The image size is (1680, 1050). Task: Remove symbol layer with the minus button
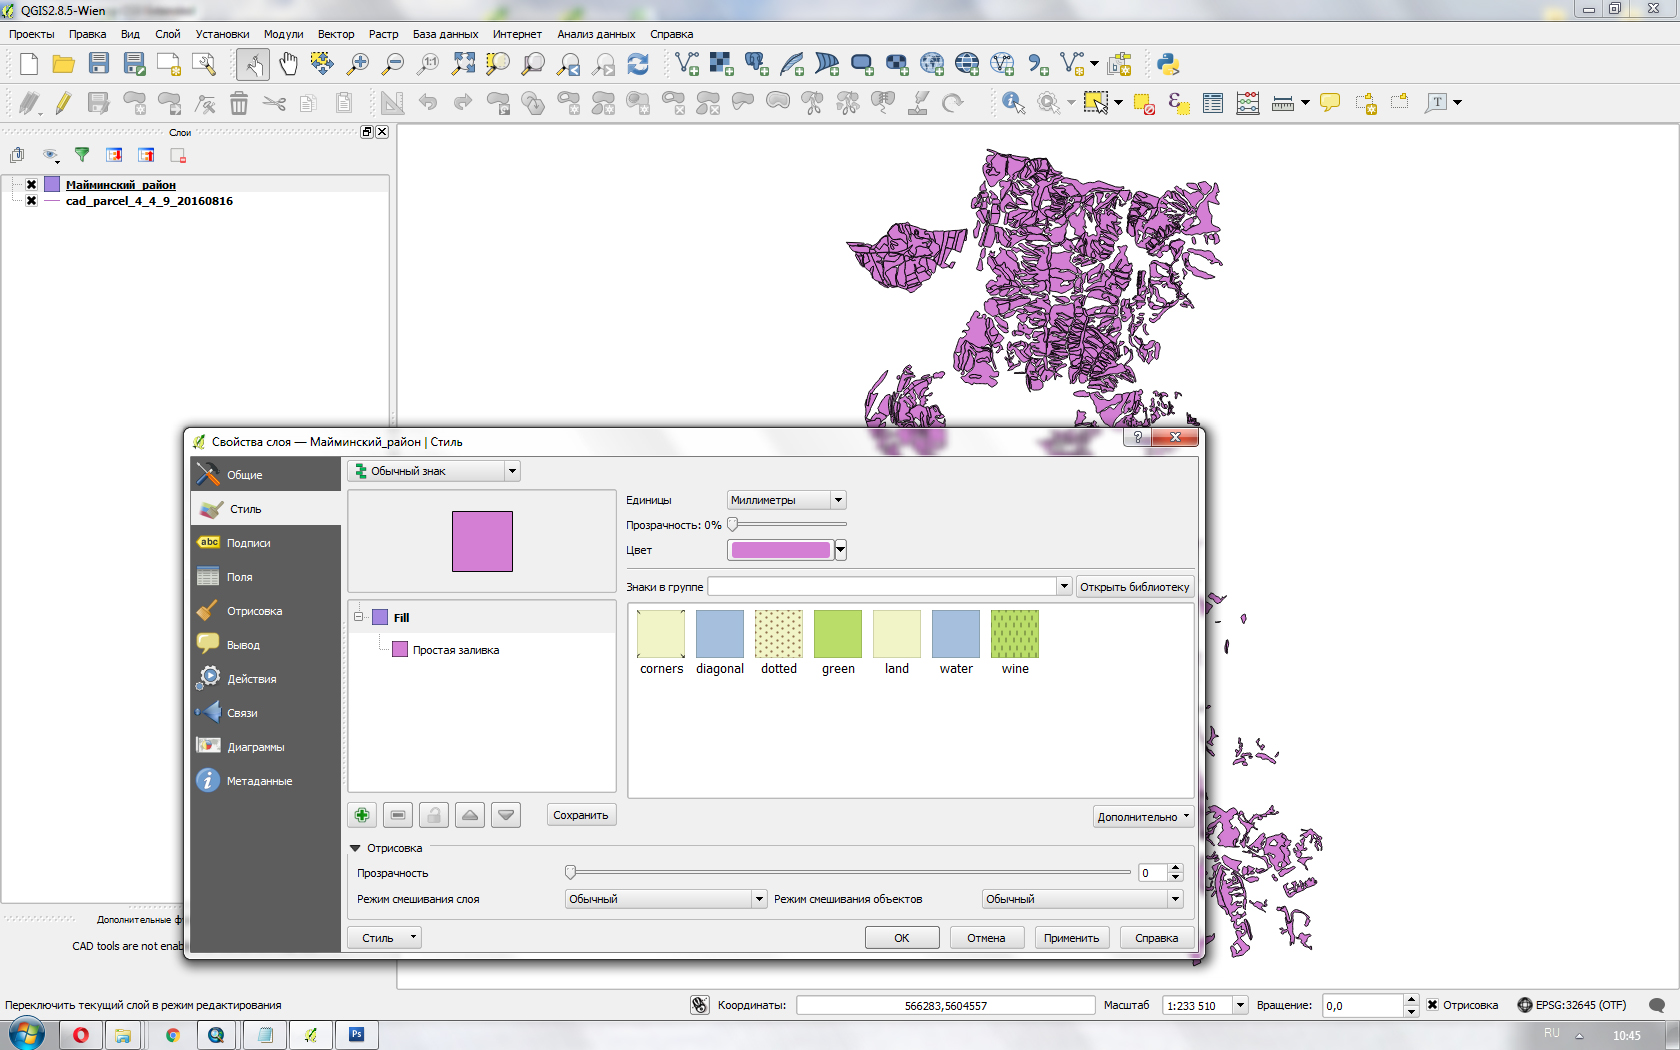click(398, 815)
